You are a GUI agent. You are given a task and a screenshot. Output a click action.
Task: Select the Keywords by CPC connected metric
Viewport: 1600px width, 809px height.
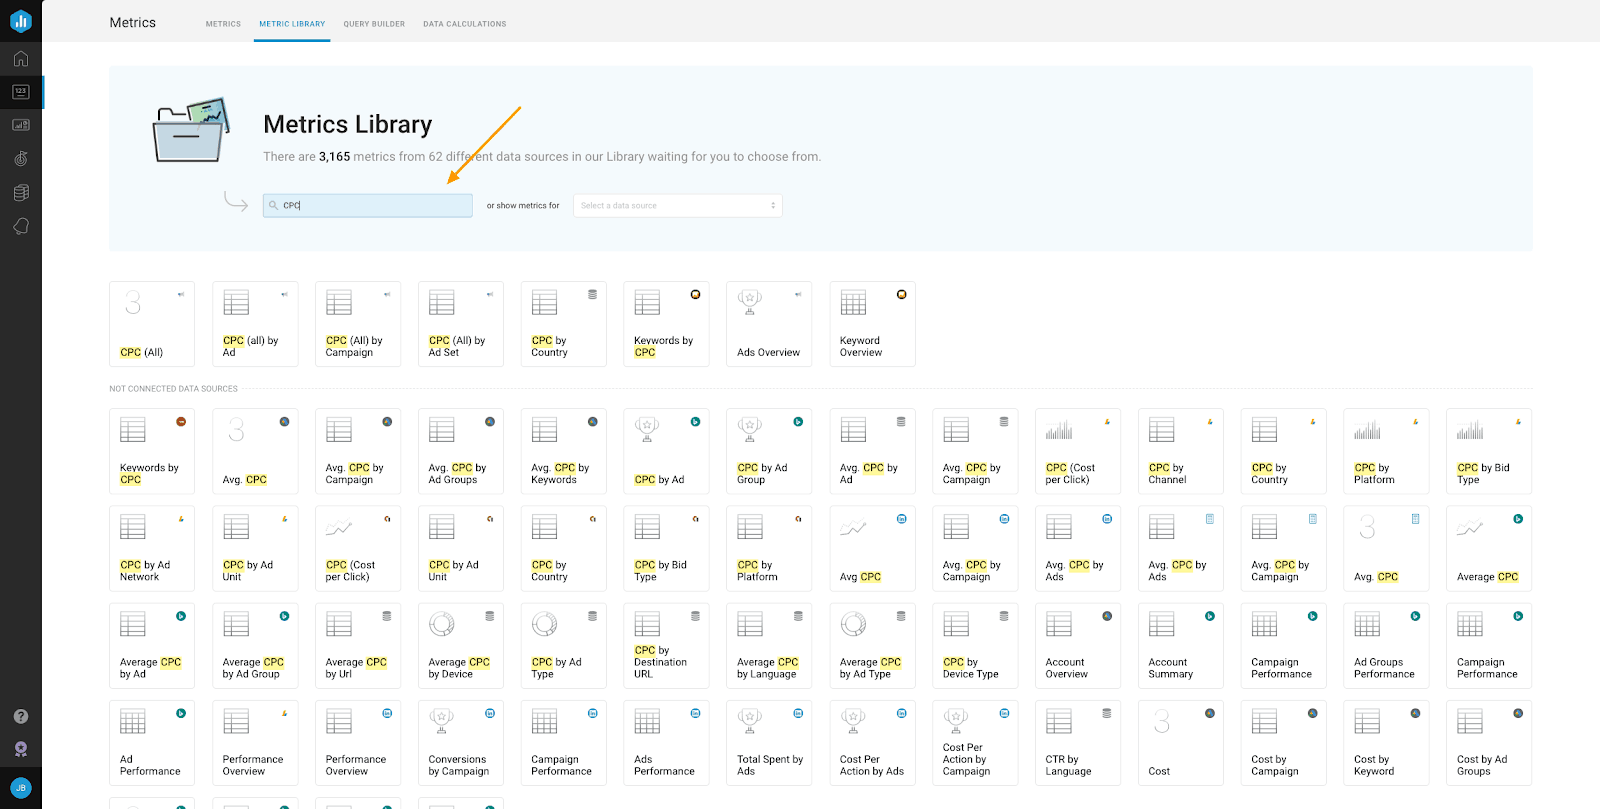(666, 324)
